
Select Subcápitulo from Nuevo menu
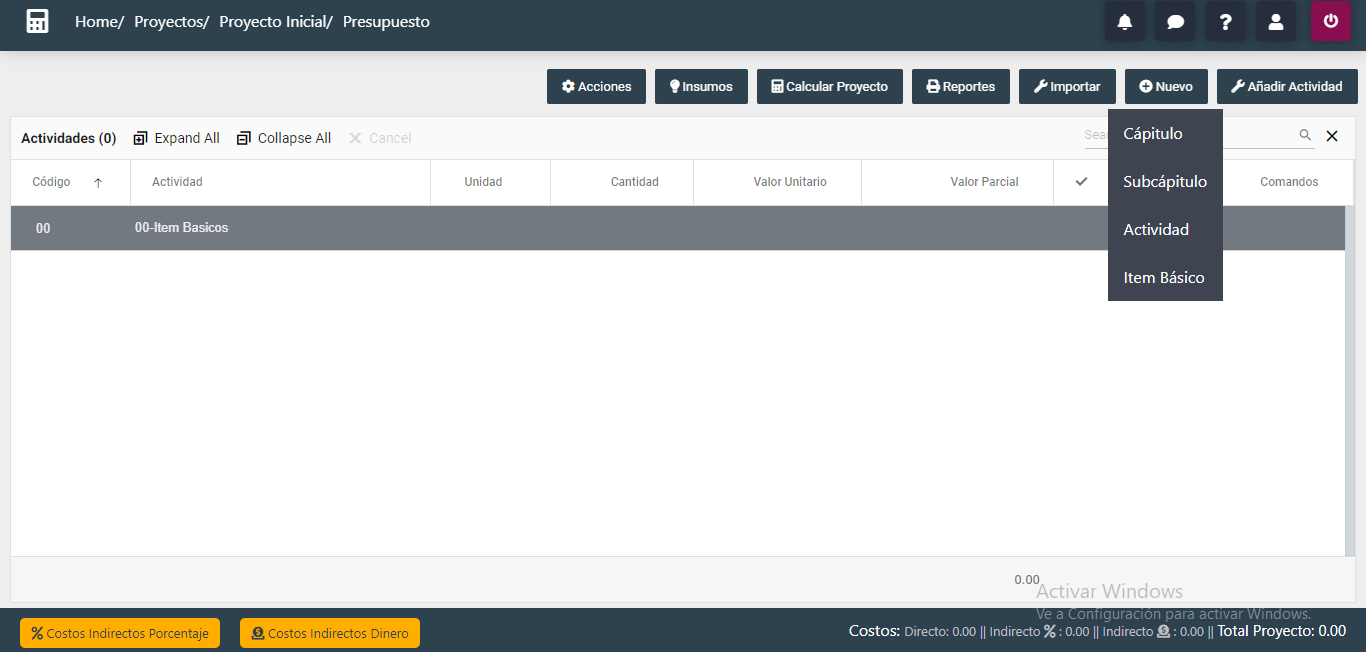tap(1165, 182)
